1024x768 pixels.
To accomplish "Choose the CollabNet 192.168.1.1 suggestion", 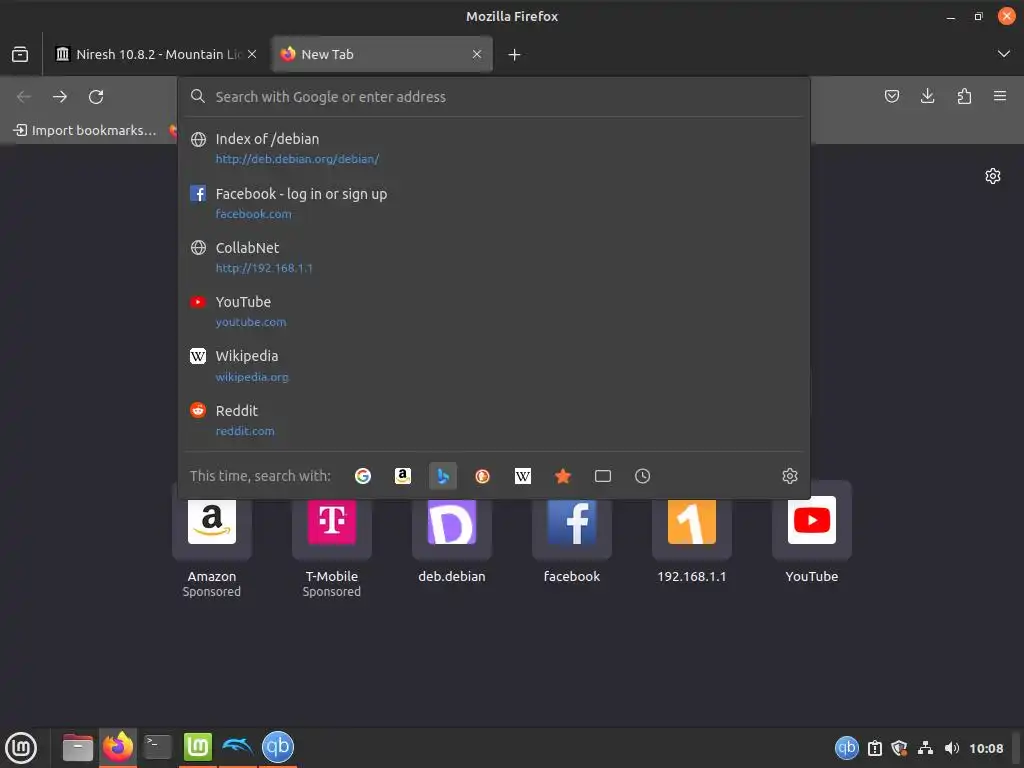I will [494, 257].
